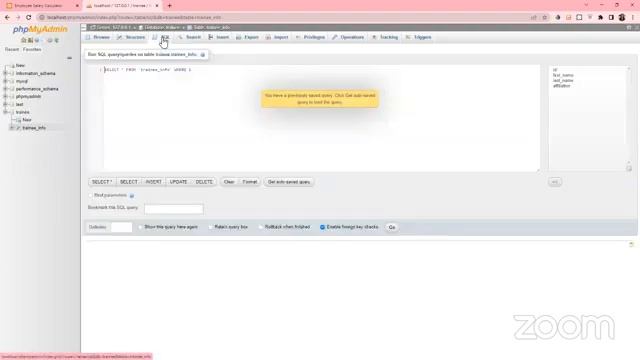Enable Rollback when finished checkbox
The image size is (640, 360).
pyautogui.click(x=261, y=227)
